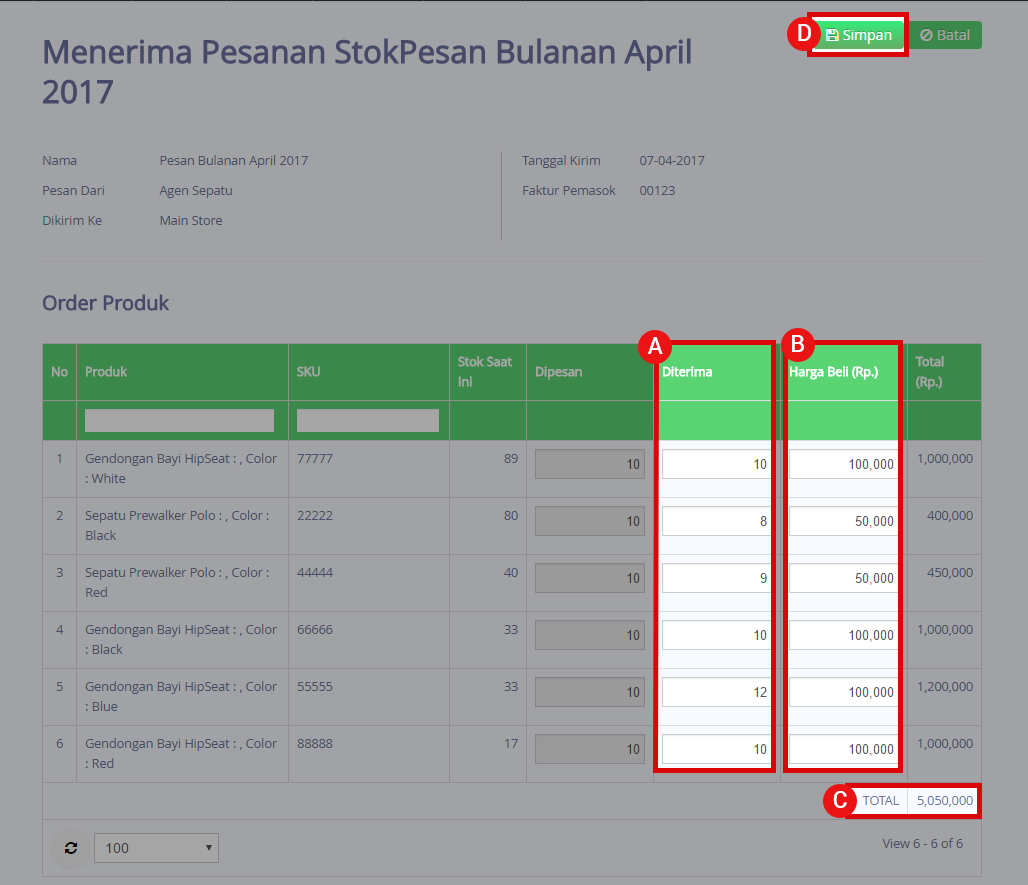Click Diterima field for SKU 55555
Image resolution: width=1028 pixels, height=885 pixels.
pyautogui.click(x=716, y=692)
